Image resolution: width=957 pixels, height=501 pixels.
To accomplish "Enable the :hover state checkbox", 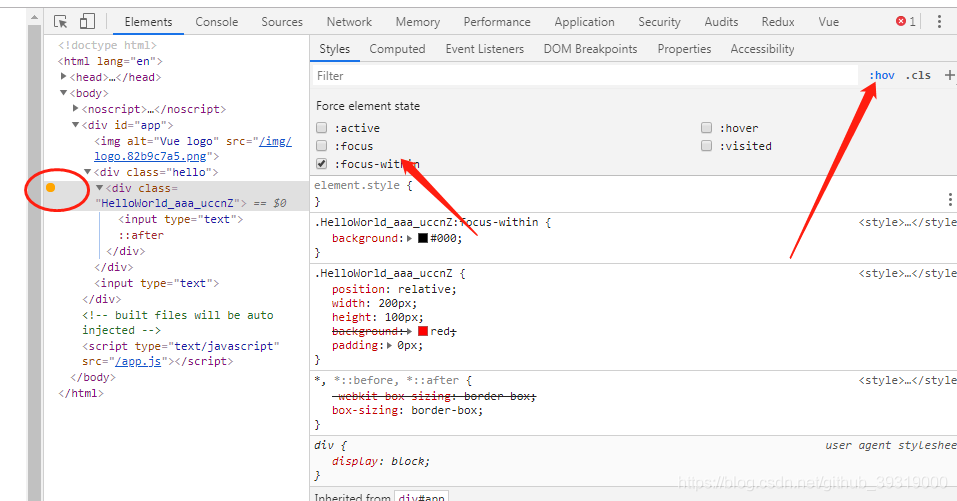I will pyautogui.click(x=706, y=128).
